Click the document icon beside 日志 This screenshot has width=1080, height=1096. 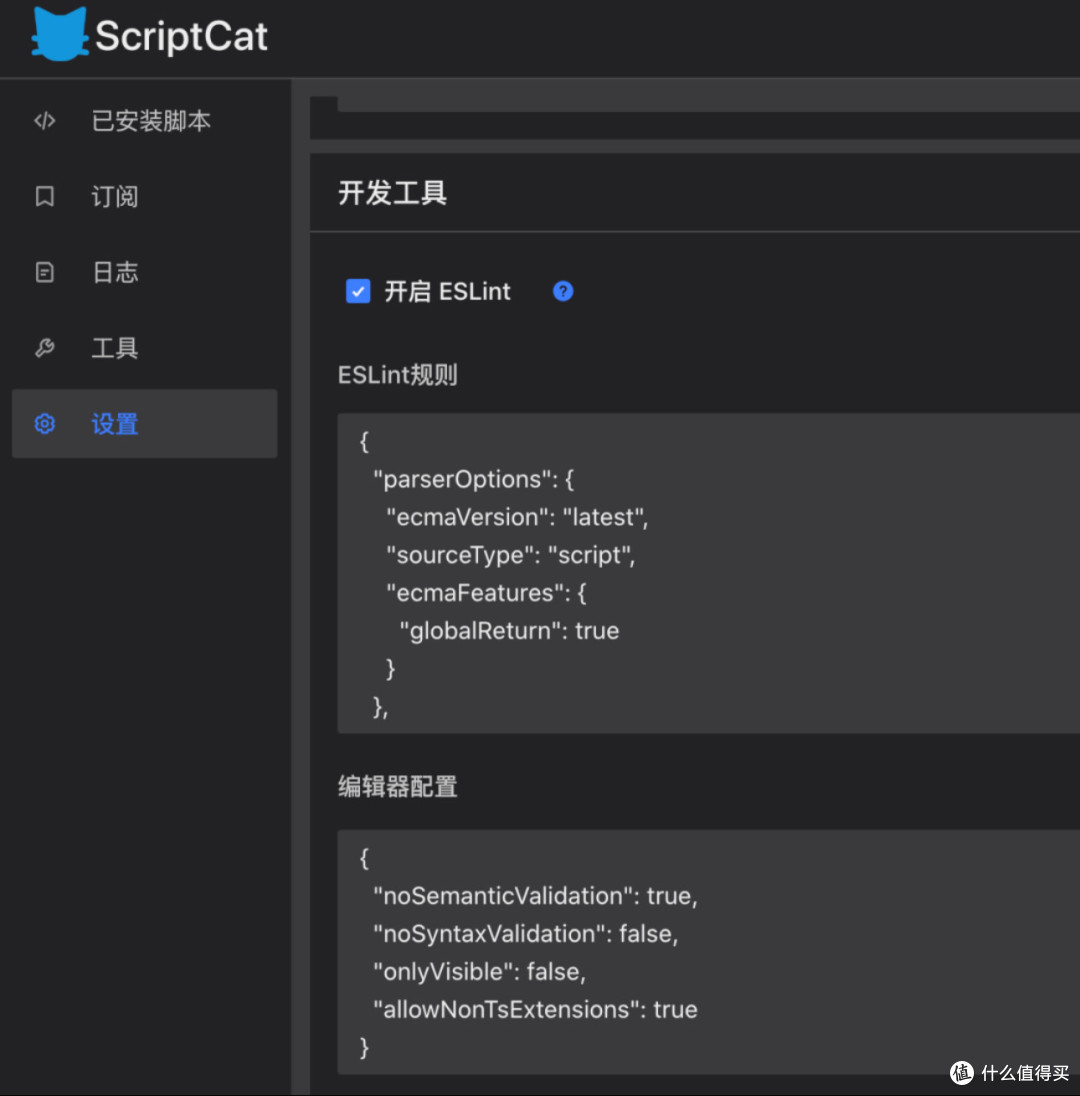click(x=45, y=272)
